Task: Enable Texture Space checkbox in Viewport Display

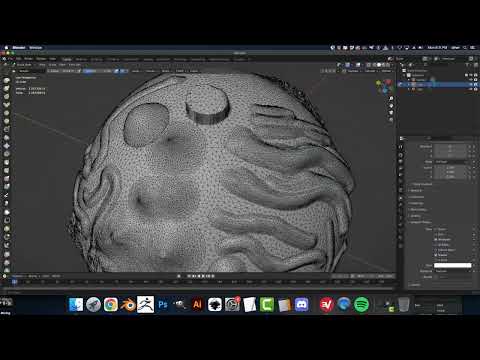Action: (x=435, y=250)
